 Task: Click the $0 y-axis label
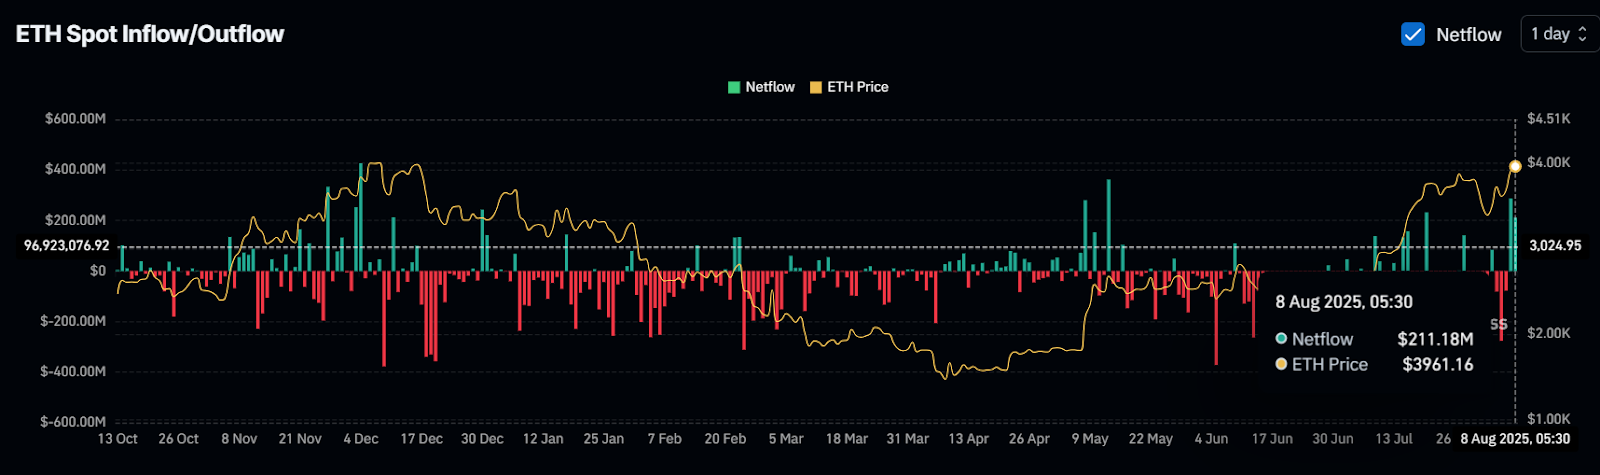pos(97,270)
